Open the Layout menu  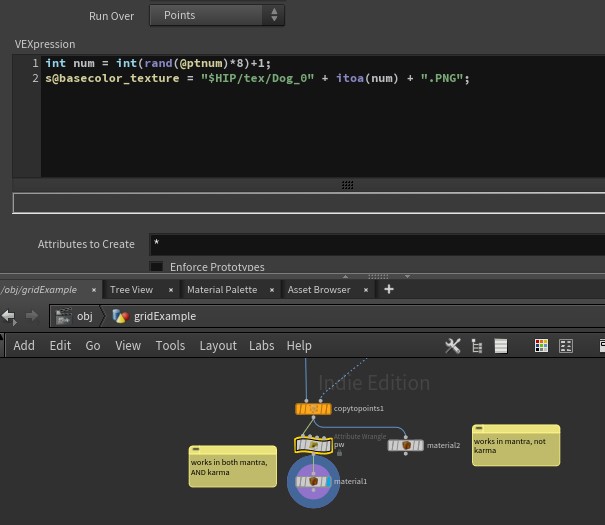[218, 345]
